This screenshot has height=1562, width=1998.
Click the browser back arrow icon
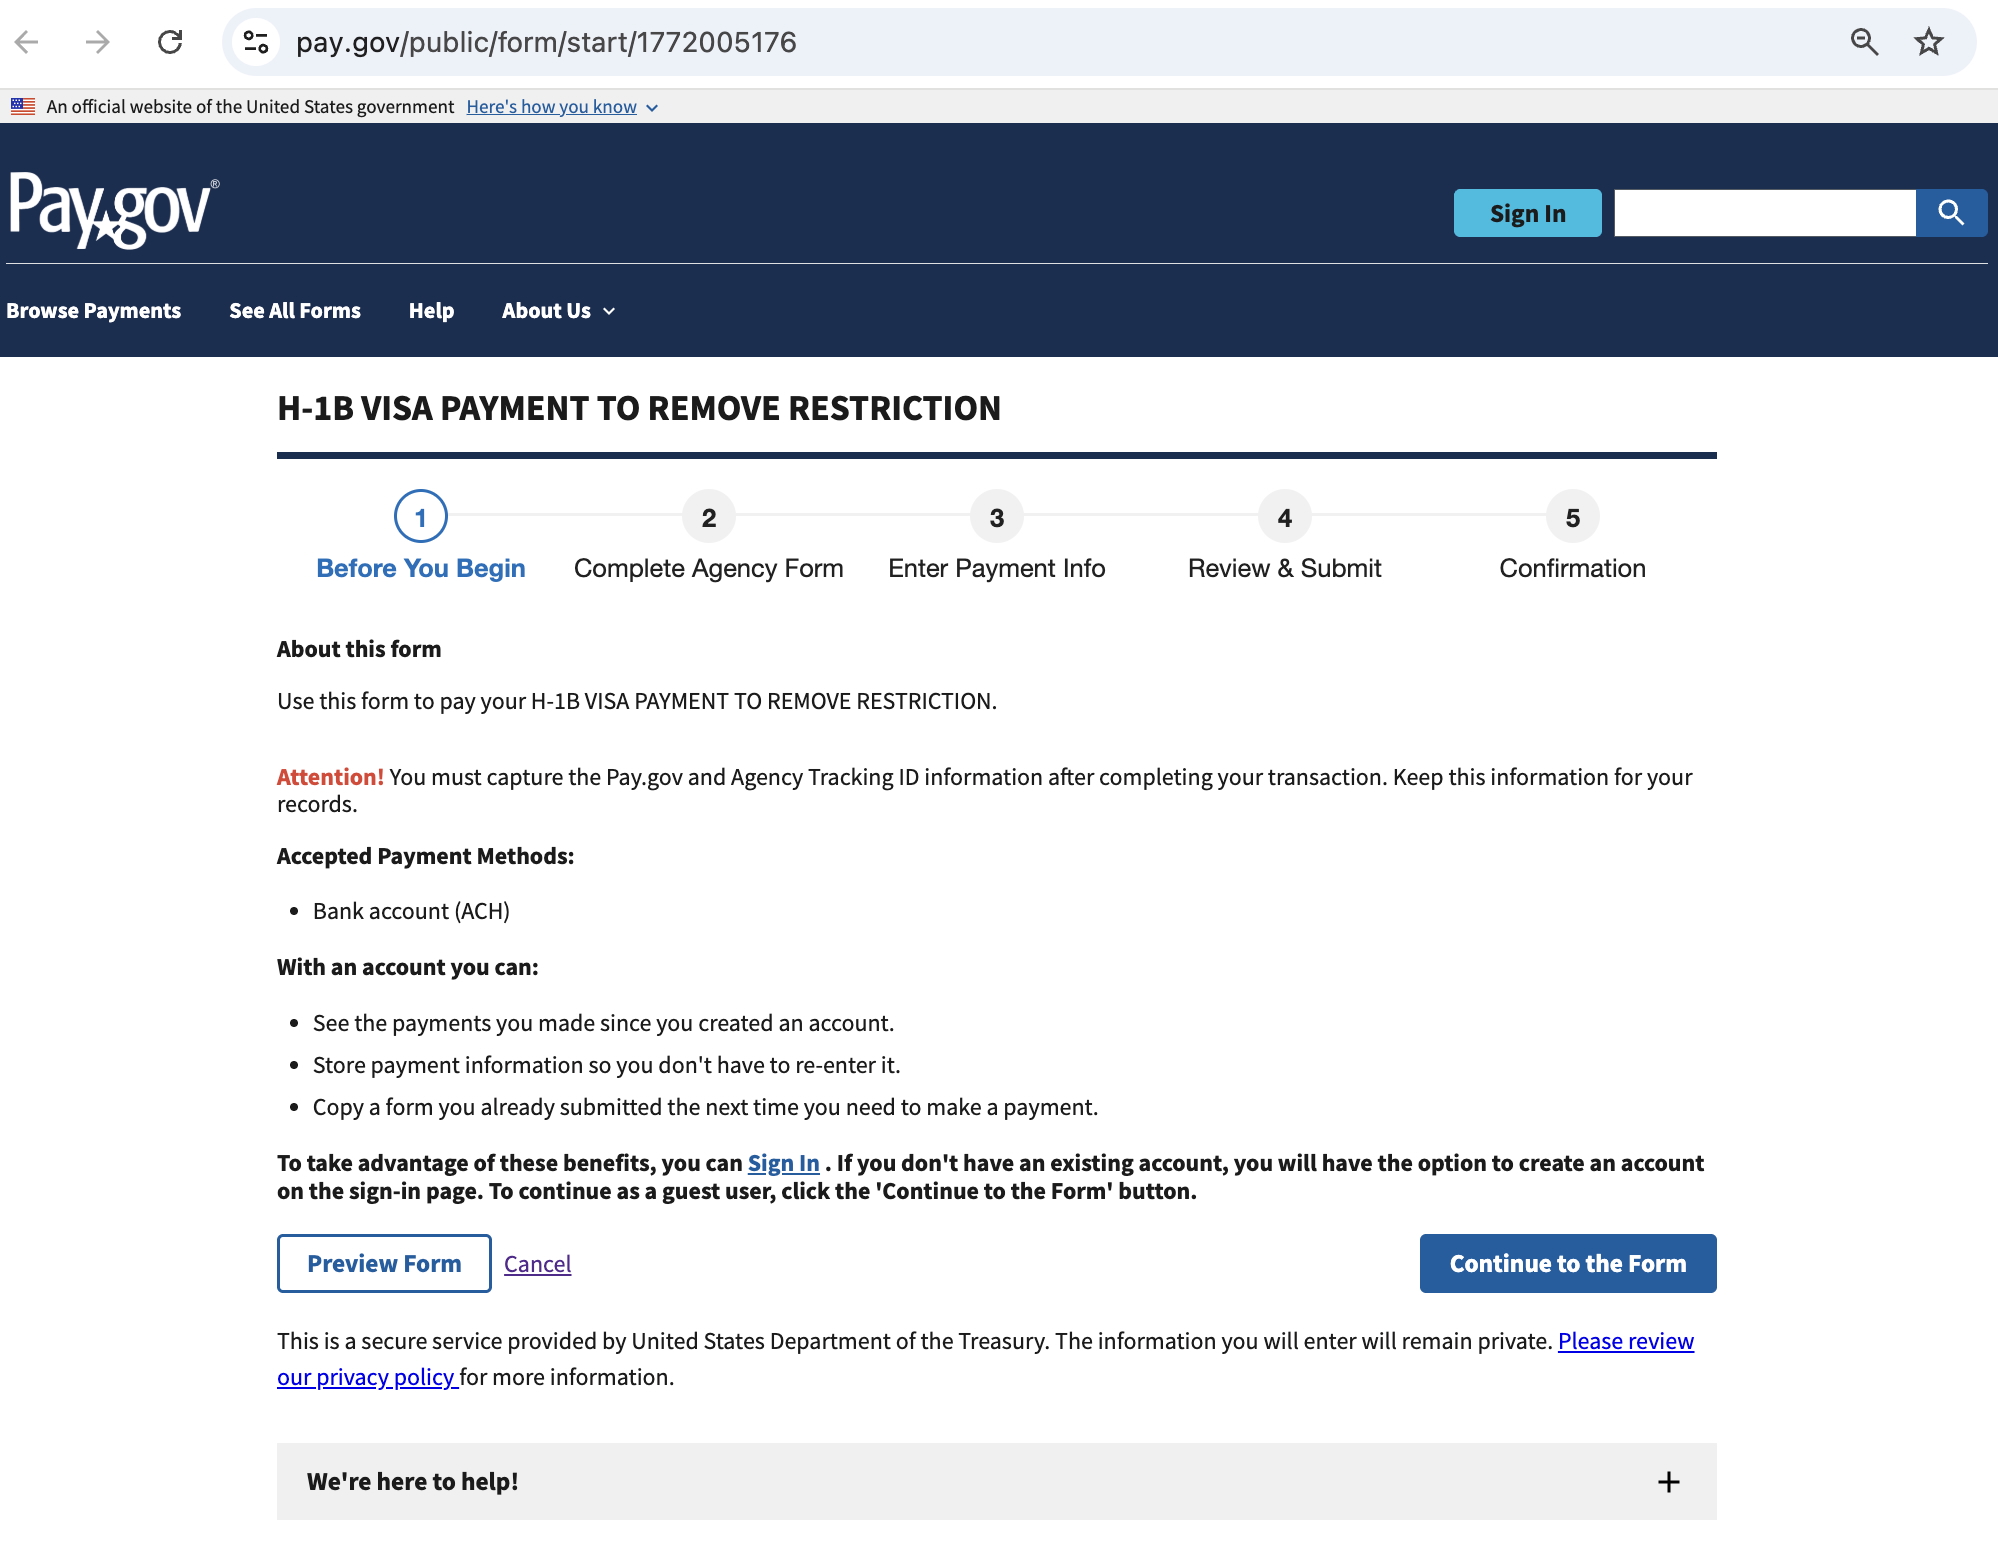pos(27,42)
